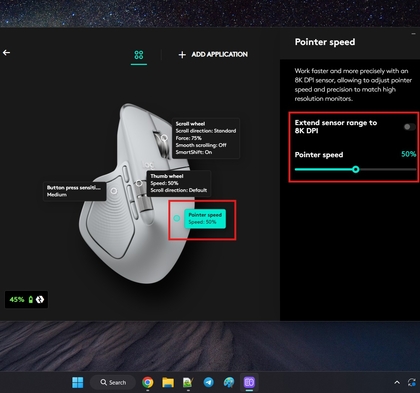Viewport: 420px width, 393px height.
Task: Open the Button press sensitivity label
Action: click(75, 191)
